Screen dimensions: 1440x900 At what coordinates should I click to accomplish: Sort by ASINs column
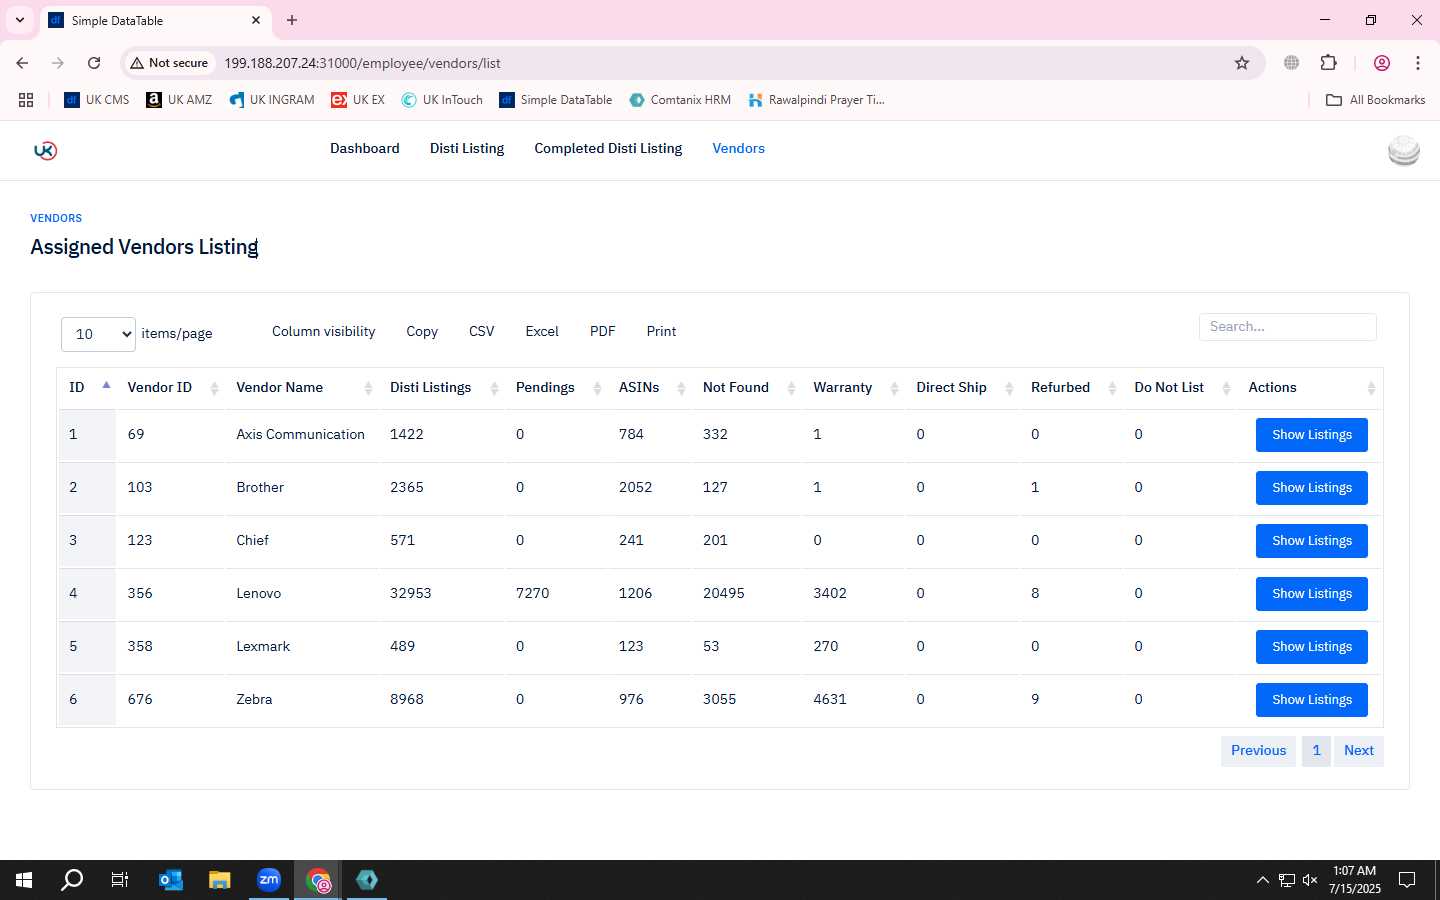tap(650, 387)
